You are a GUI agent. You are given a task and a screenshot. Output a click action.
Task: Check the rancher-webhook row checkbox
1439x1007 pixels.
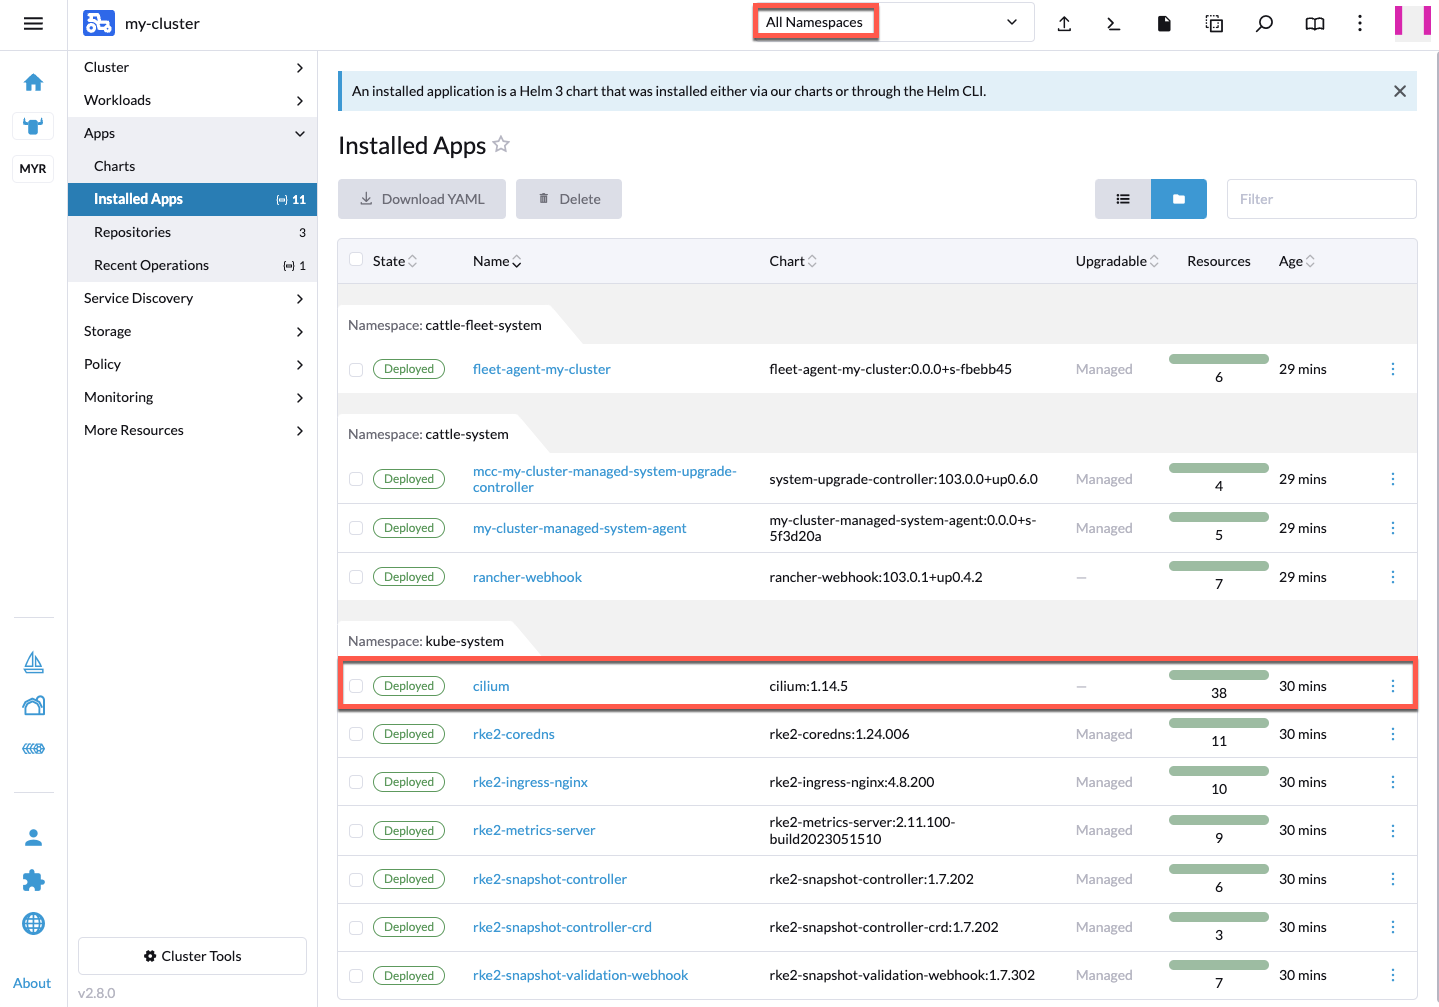[x=356, y=577]
